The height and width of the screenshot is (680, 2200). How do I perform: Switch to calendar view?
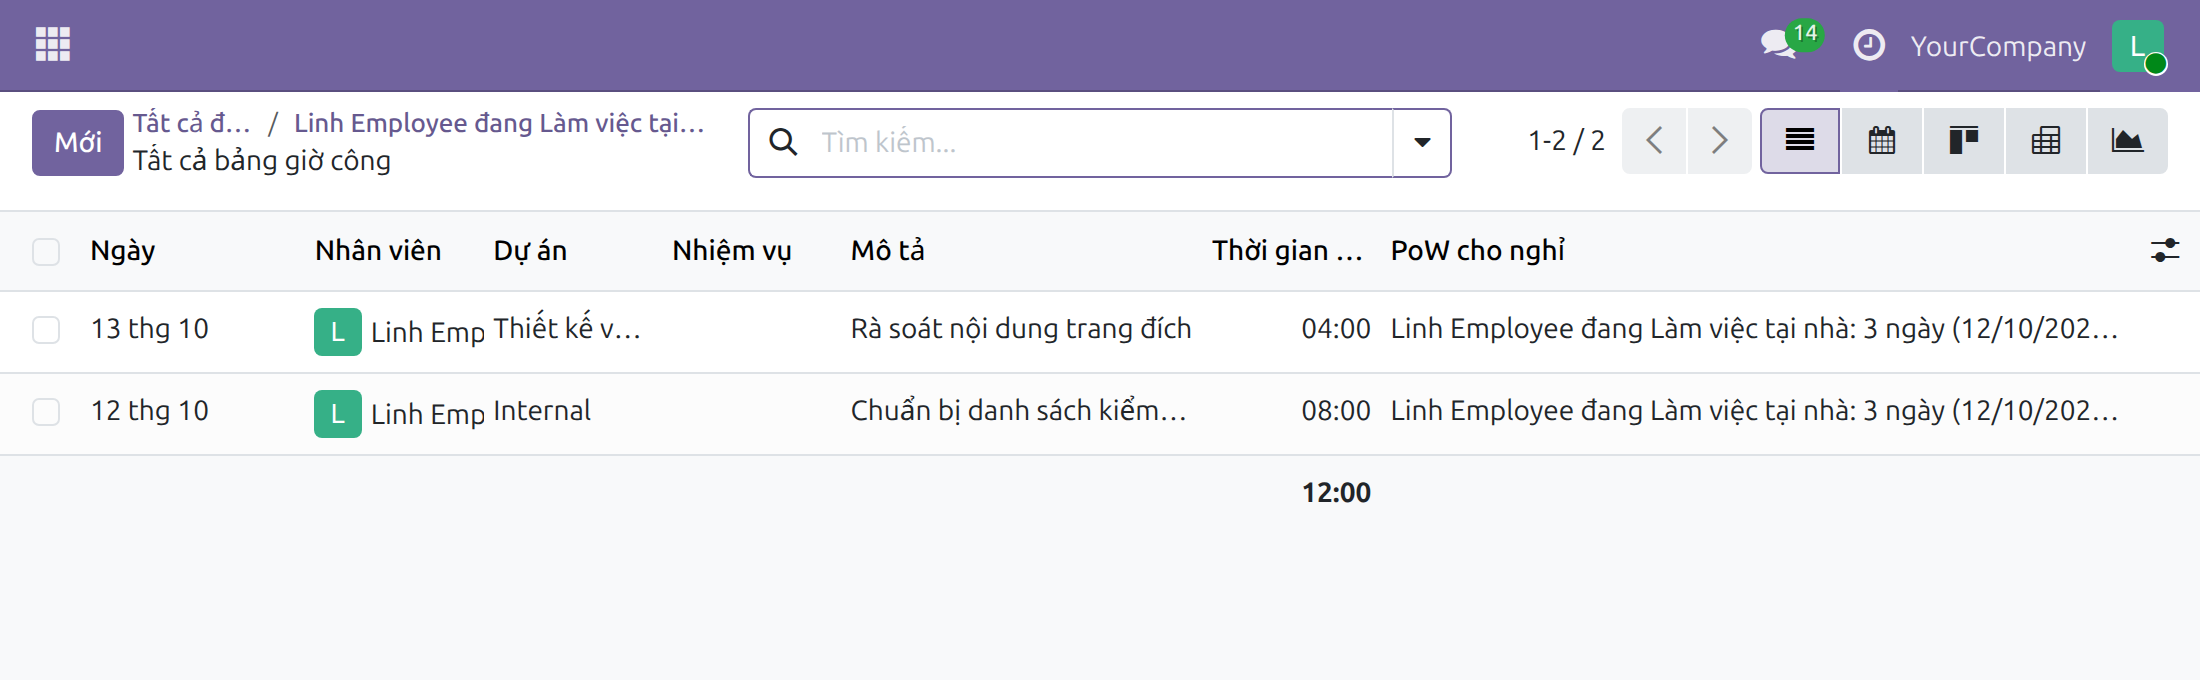pos(1882,141)
